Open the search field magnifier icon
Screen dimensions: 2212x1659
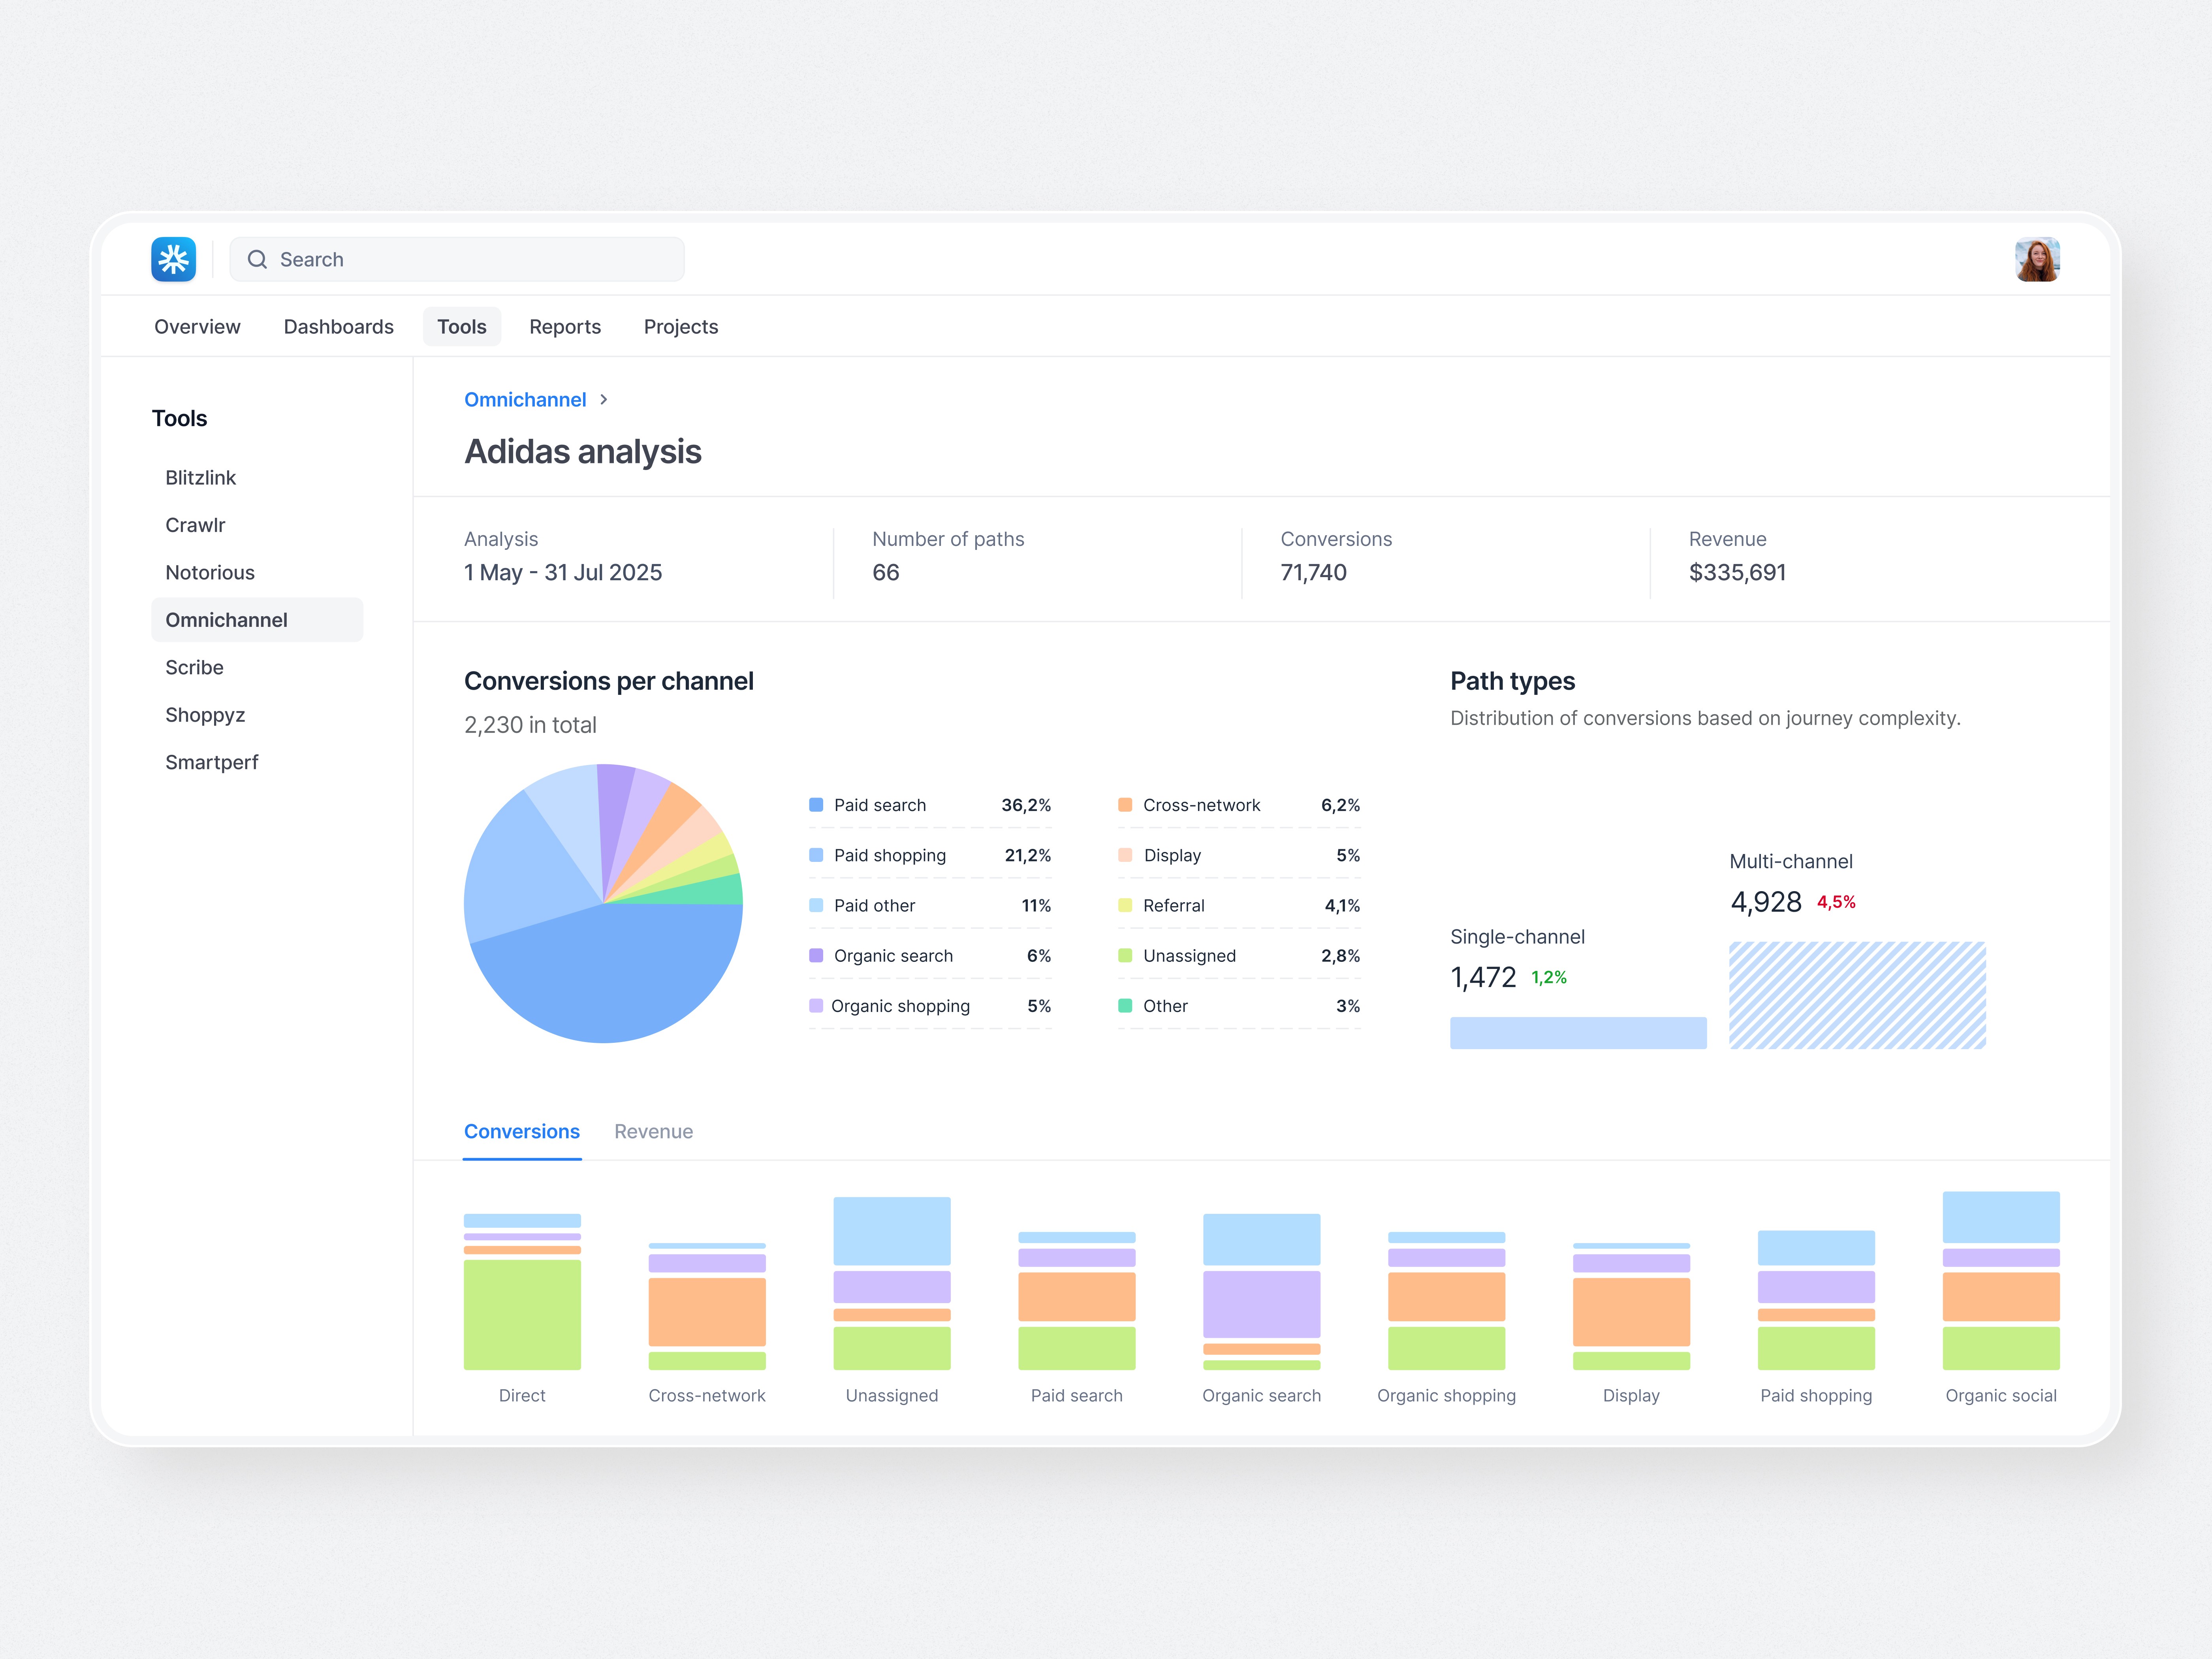(x=257, y=259)
